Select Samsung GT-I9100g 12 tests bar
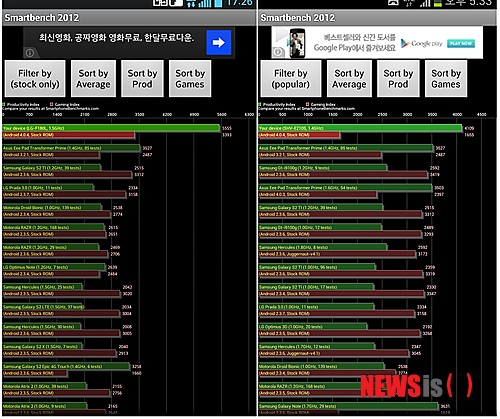This screenshot has width=500, height=419. pyautogui.click(x=320, y=227)
